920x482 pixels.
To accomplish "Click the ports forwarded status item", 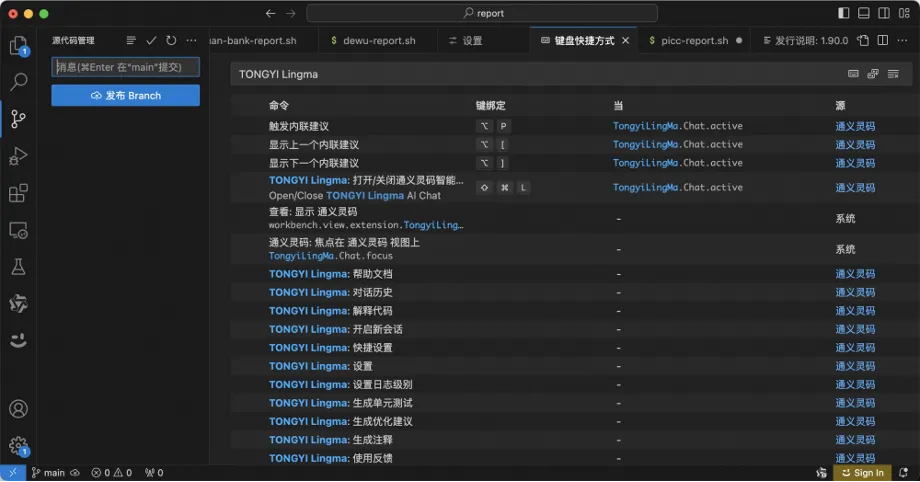I will tap(154, 473).
